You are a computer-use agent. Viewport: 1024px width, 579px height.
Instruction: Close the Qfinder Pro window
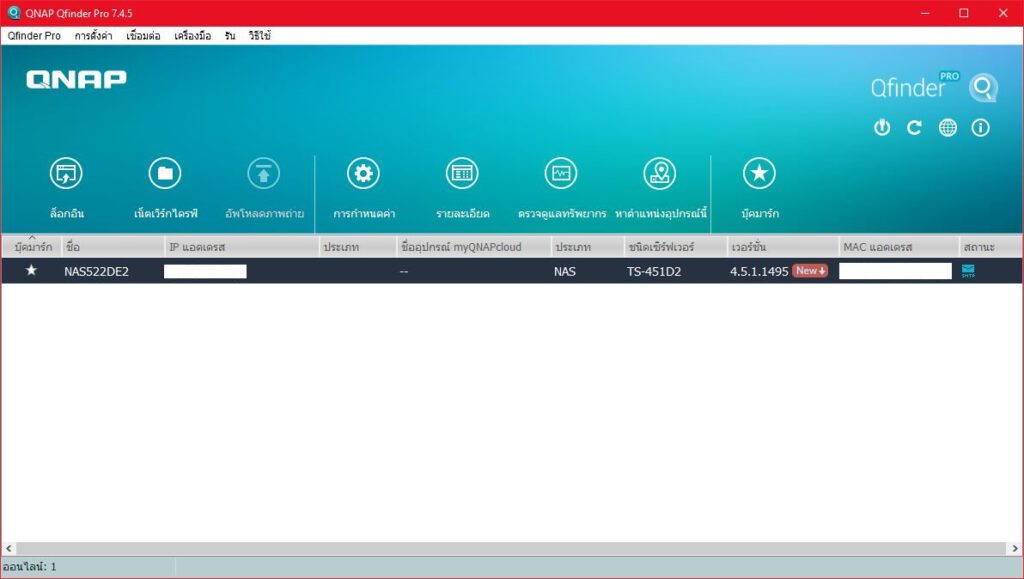point(1003,13)
